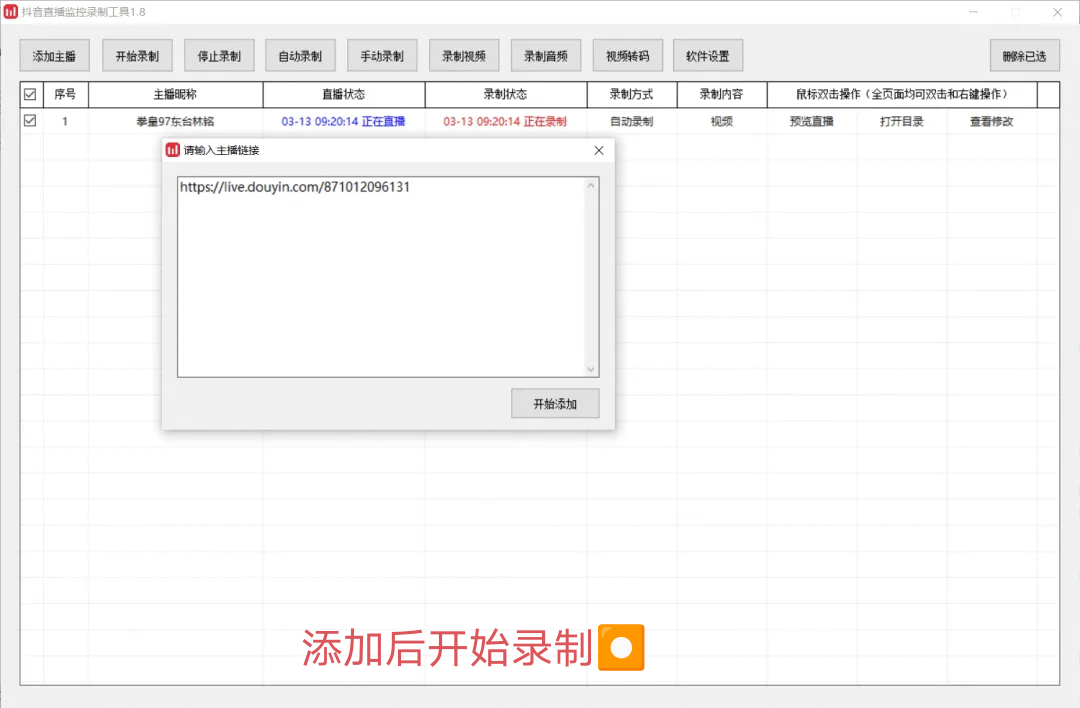1080x708 pixels.
Task: Open 软件设置 settings
Action: [x=708, y=56]
